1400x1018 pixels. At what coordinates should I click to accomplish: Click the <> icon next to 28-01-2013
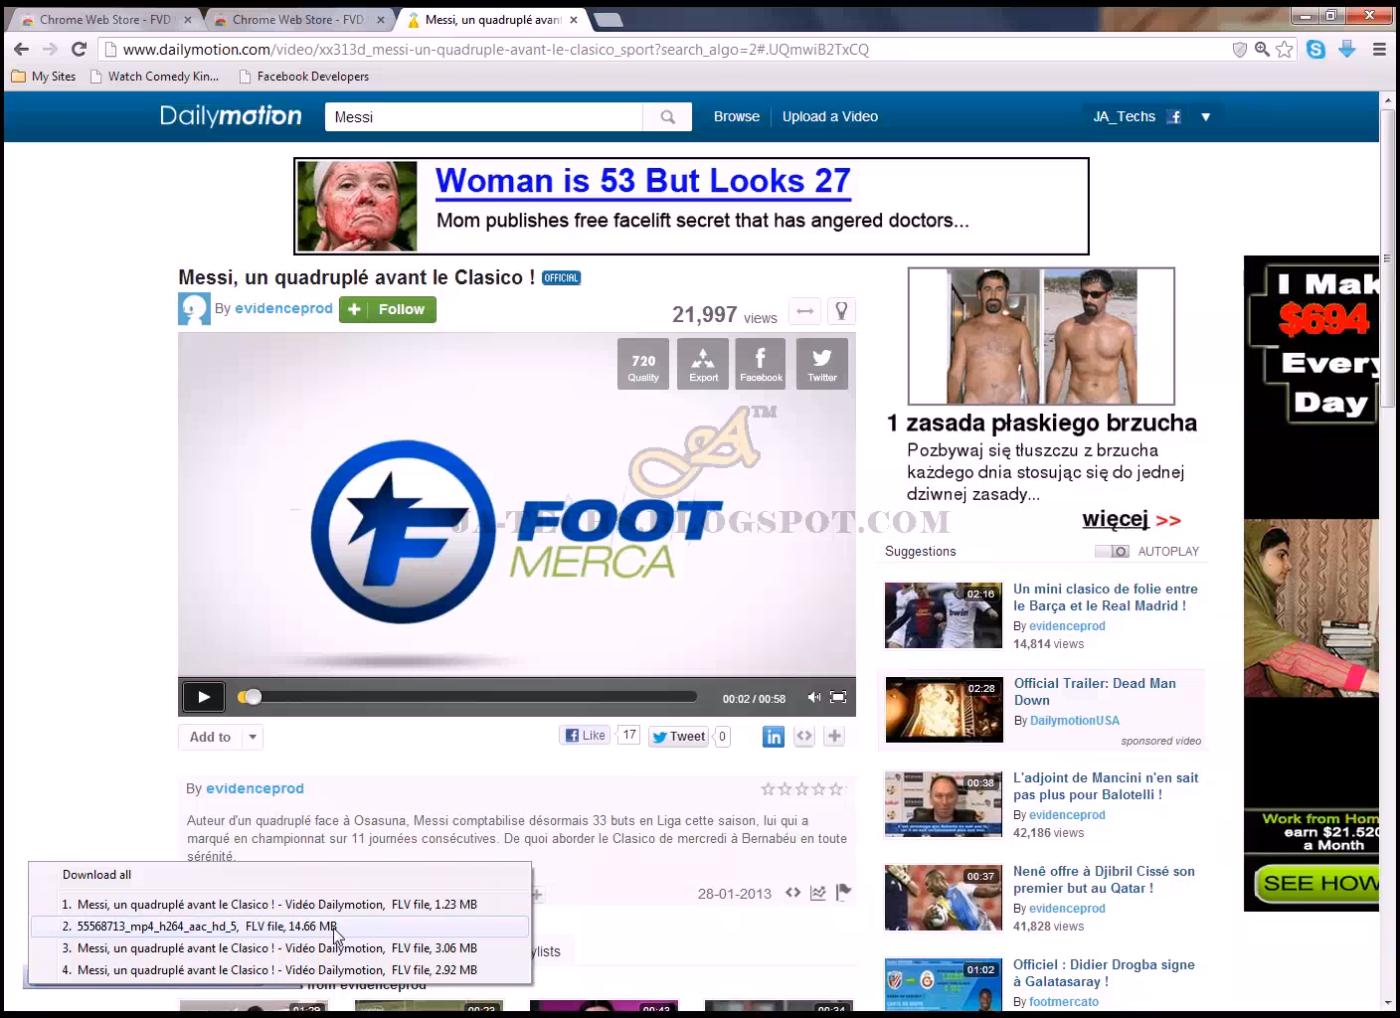(793, 893)
